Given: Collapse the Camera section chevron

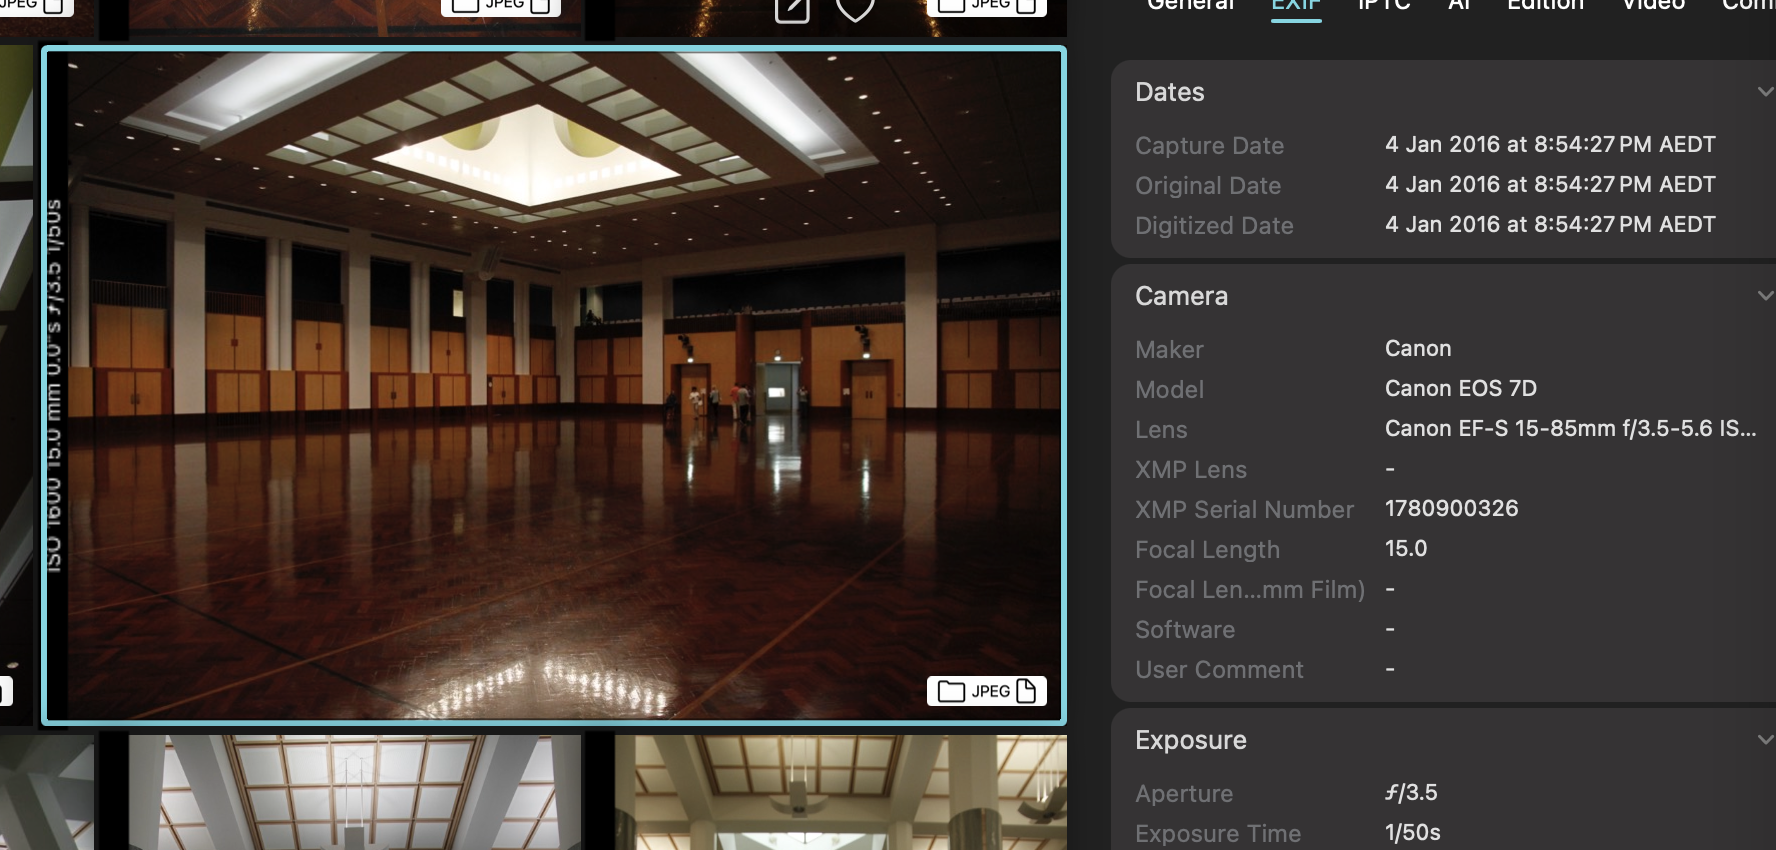Looking at the screenshot, I should point(1764,296).
